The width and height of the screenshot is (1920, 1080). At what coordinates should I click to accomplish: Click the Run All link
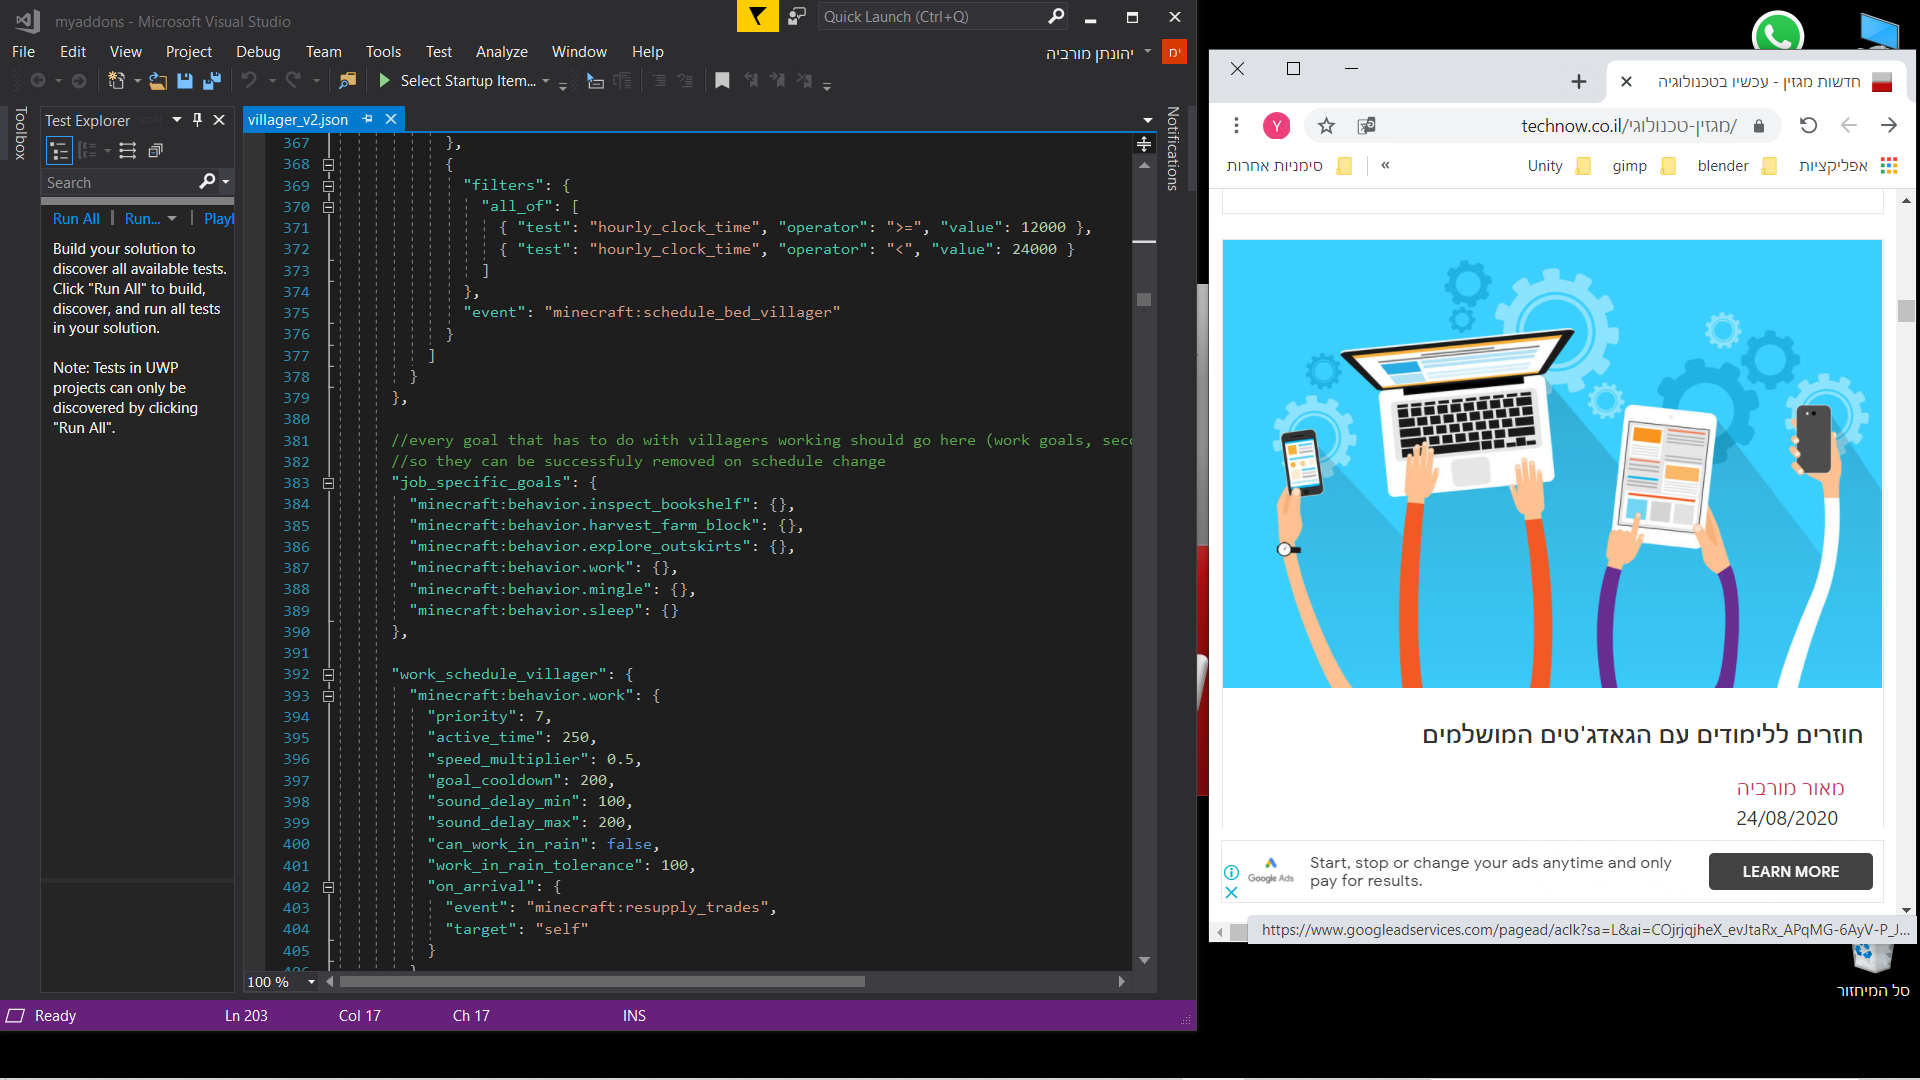(x=76, y=219)
